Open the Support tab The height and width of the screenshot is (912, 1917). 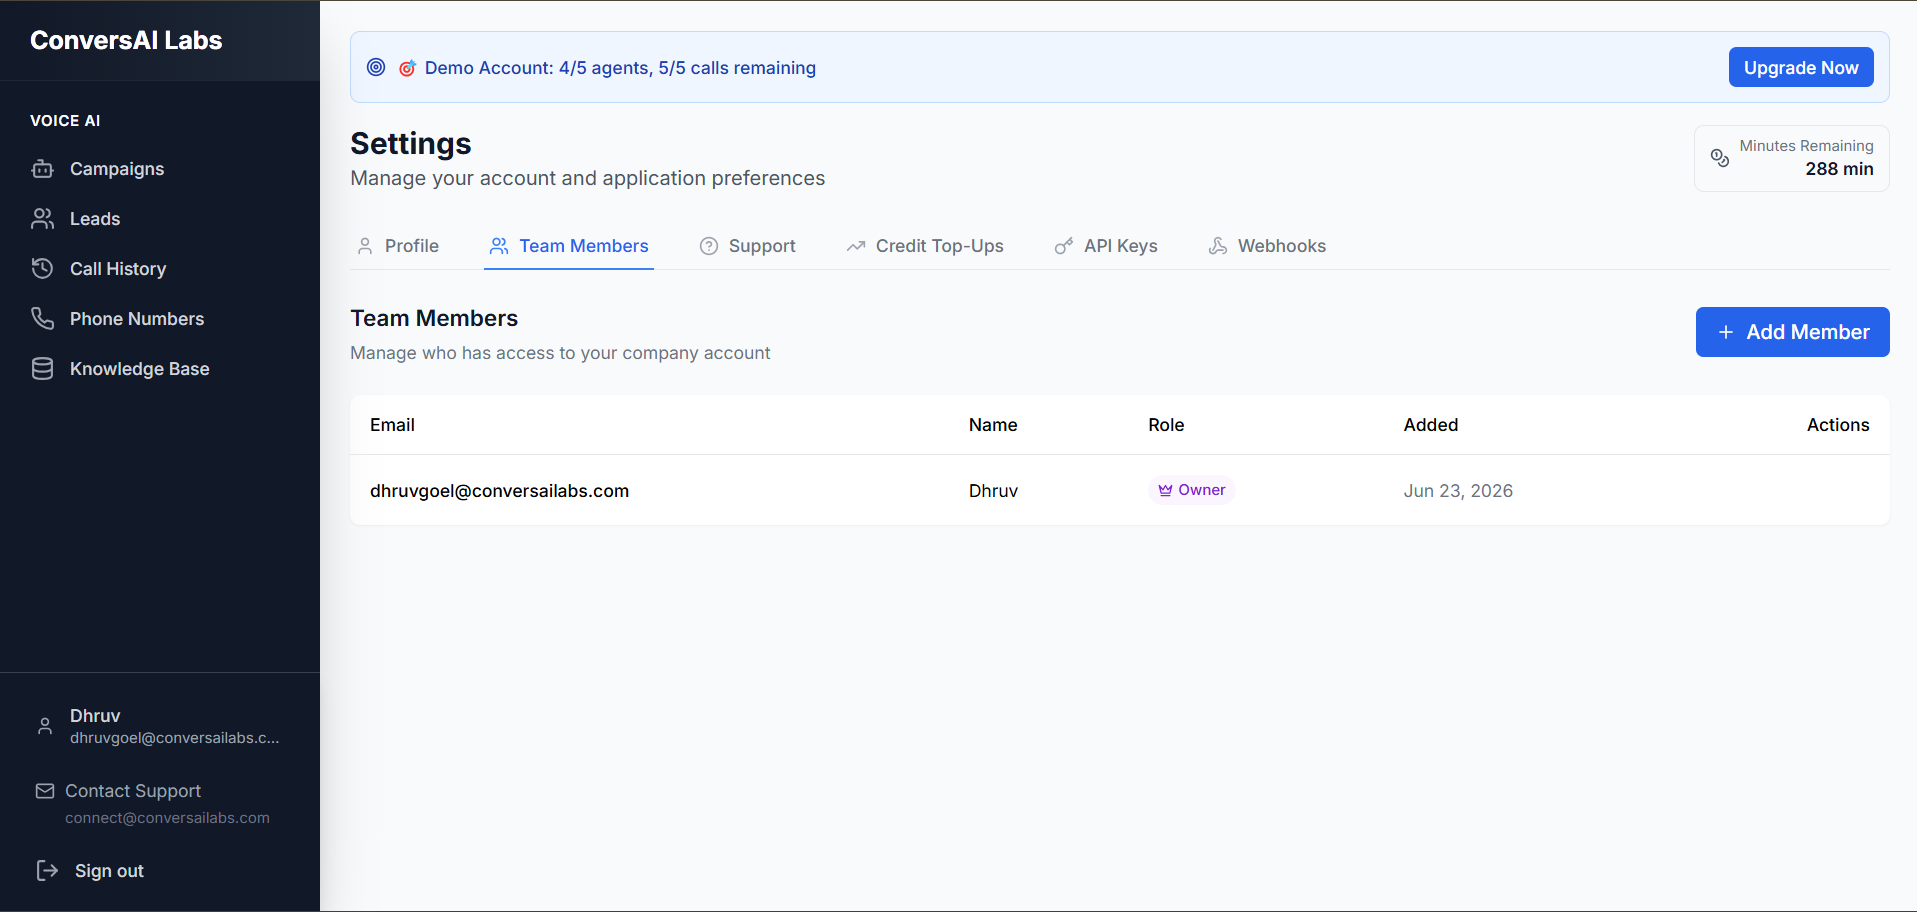(748, 246)
